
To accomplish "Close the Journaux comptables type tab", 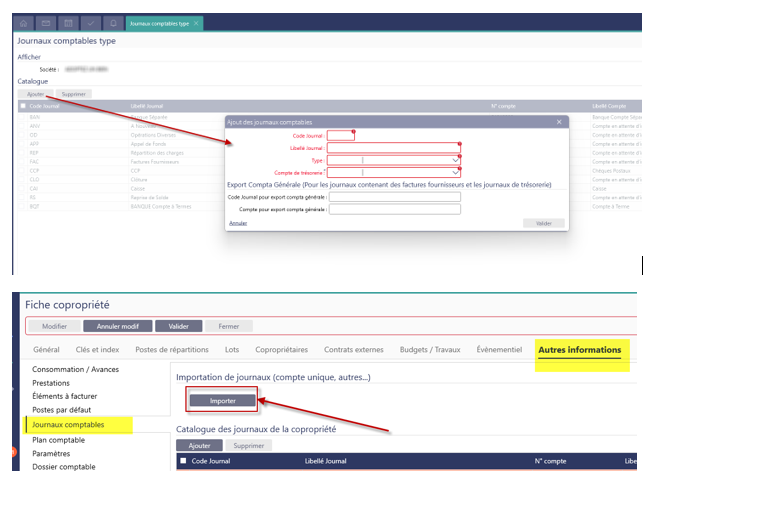I will pyautogui.click(x=196, y=23).
